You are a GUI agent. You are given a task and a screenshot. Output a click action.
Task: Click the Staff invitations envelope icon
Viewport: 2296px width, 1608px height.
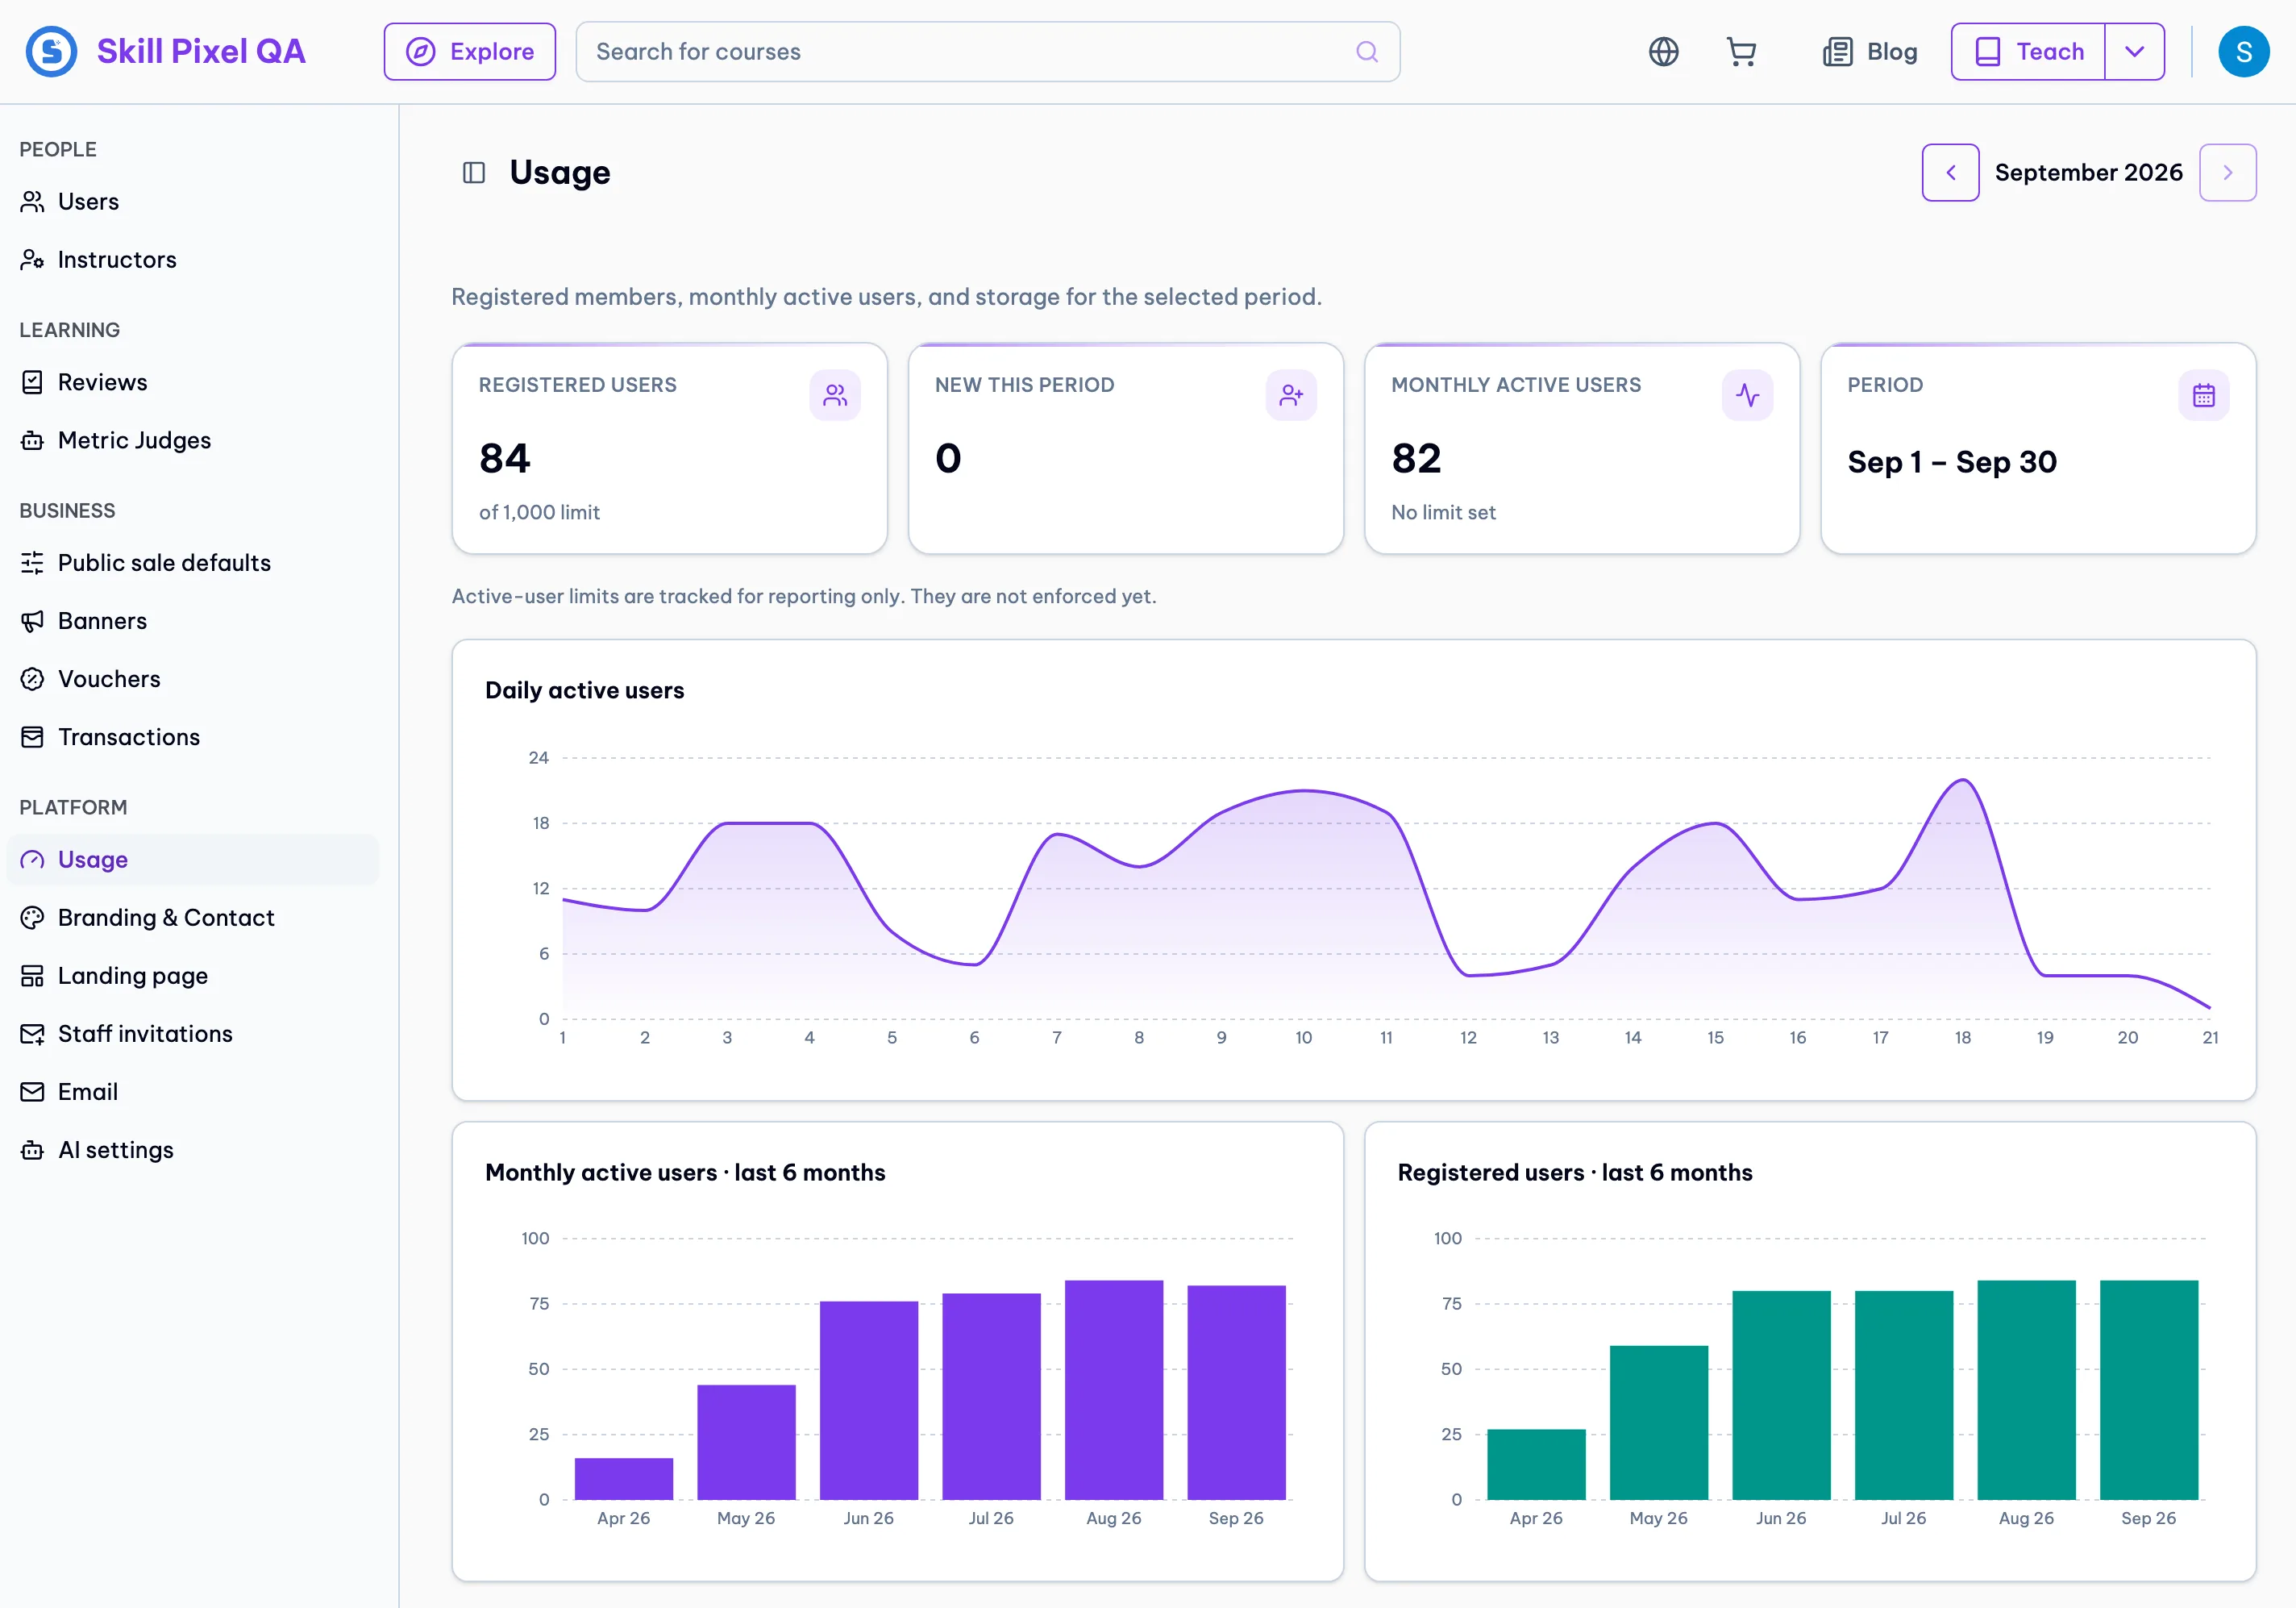click(x=32, y=1034)
